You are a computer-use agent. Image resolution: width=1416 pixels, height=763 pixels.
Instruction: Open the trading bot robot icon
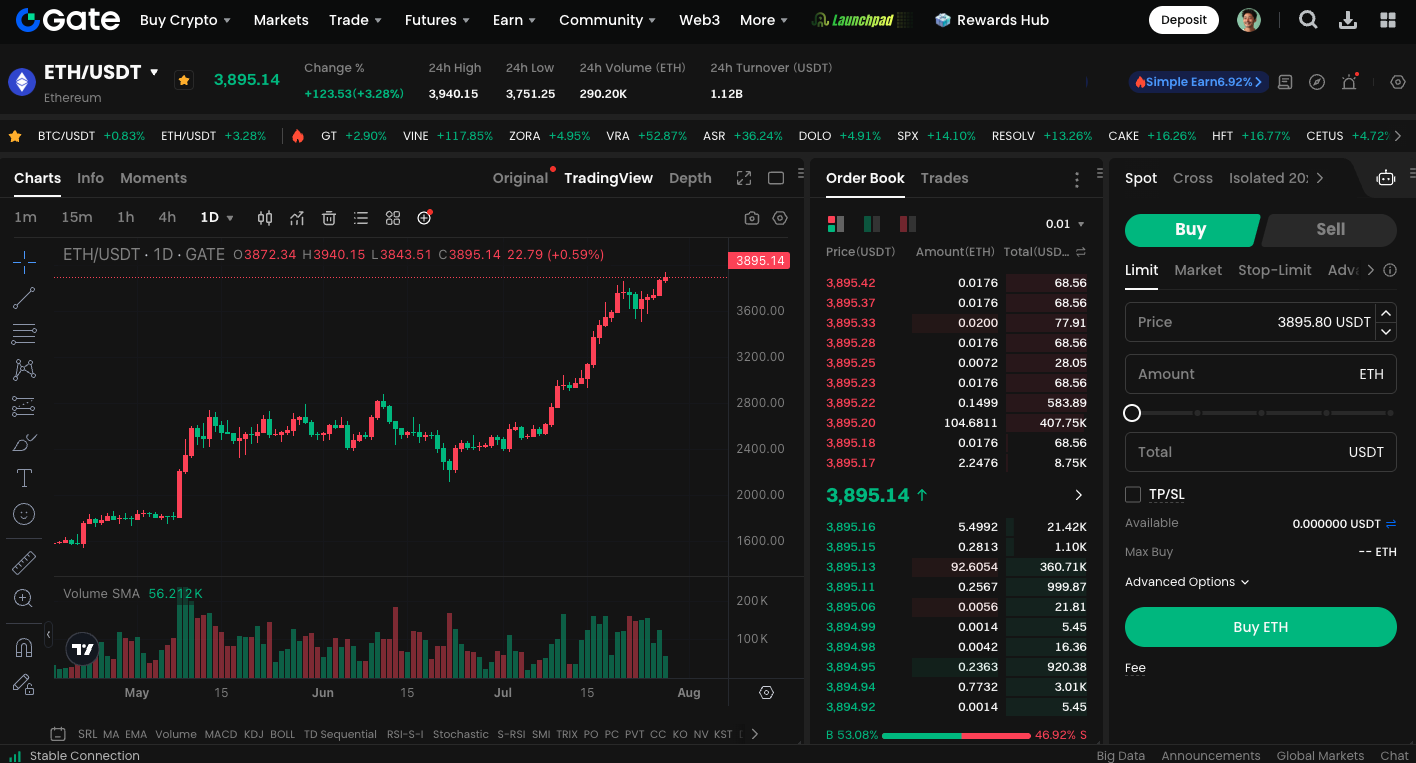[1386, 178]
